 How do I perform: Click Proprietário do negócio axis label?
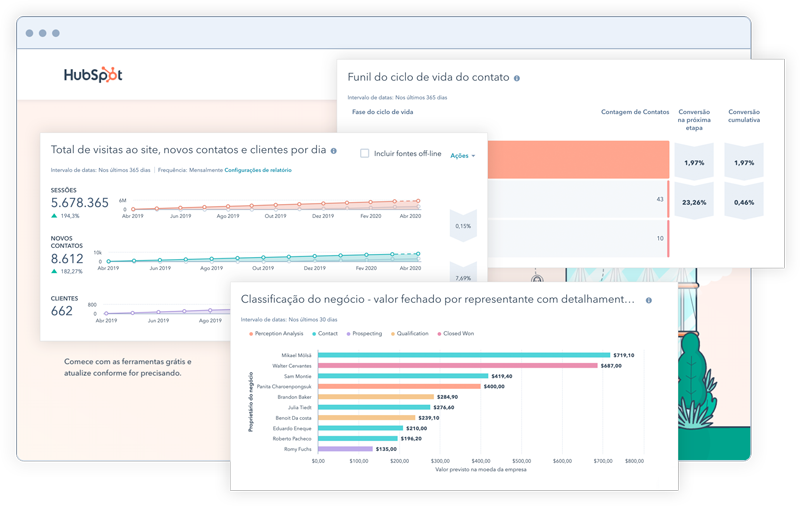251,402
